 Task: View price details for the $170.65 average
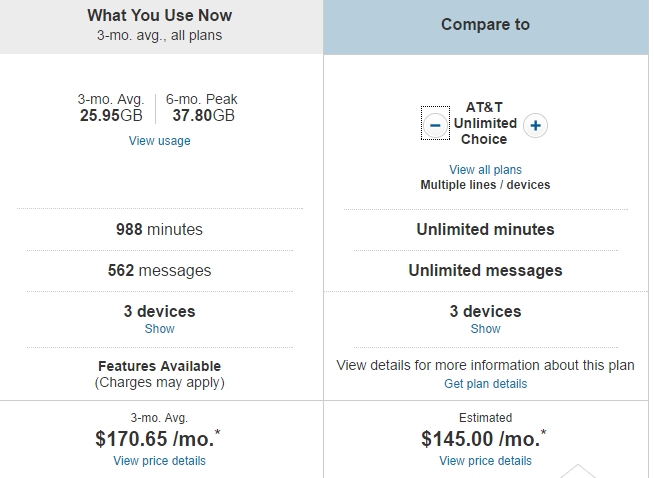(x=159, y=461)
